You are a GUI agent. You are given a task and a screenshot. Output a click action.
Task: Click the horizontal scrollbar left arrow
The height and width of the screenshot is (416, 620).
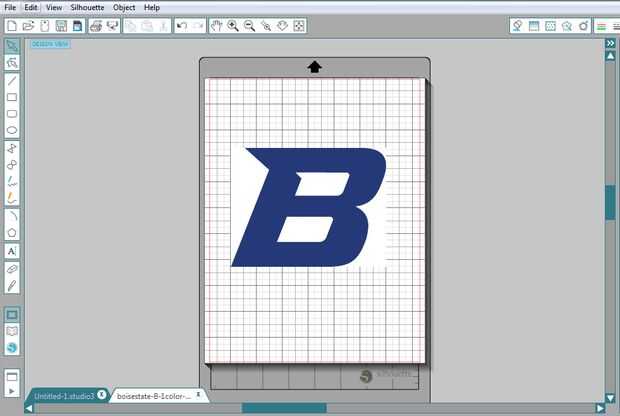coord(28,408)
